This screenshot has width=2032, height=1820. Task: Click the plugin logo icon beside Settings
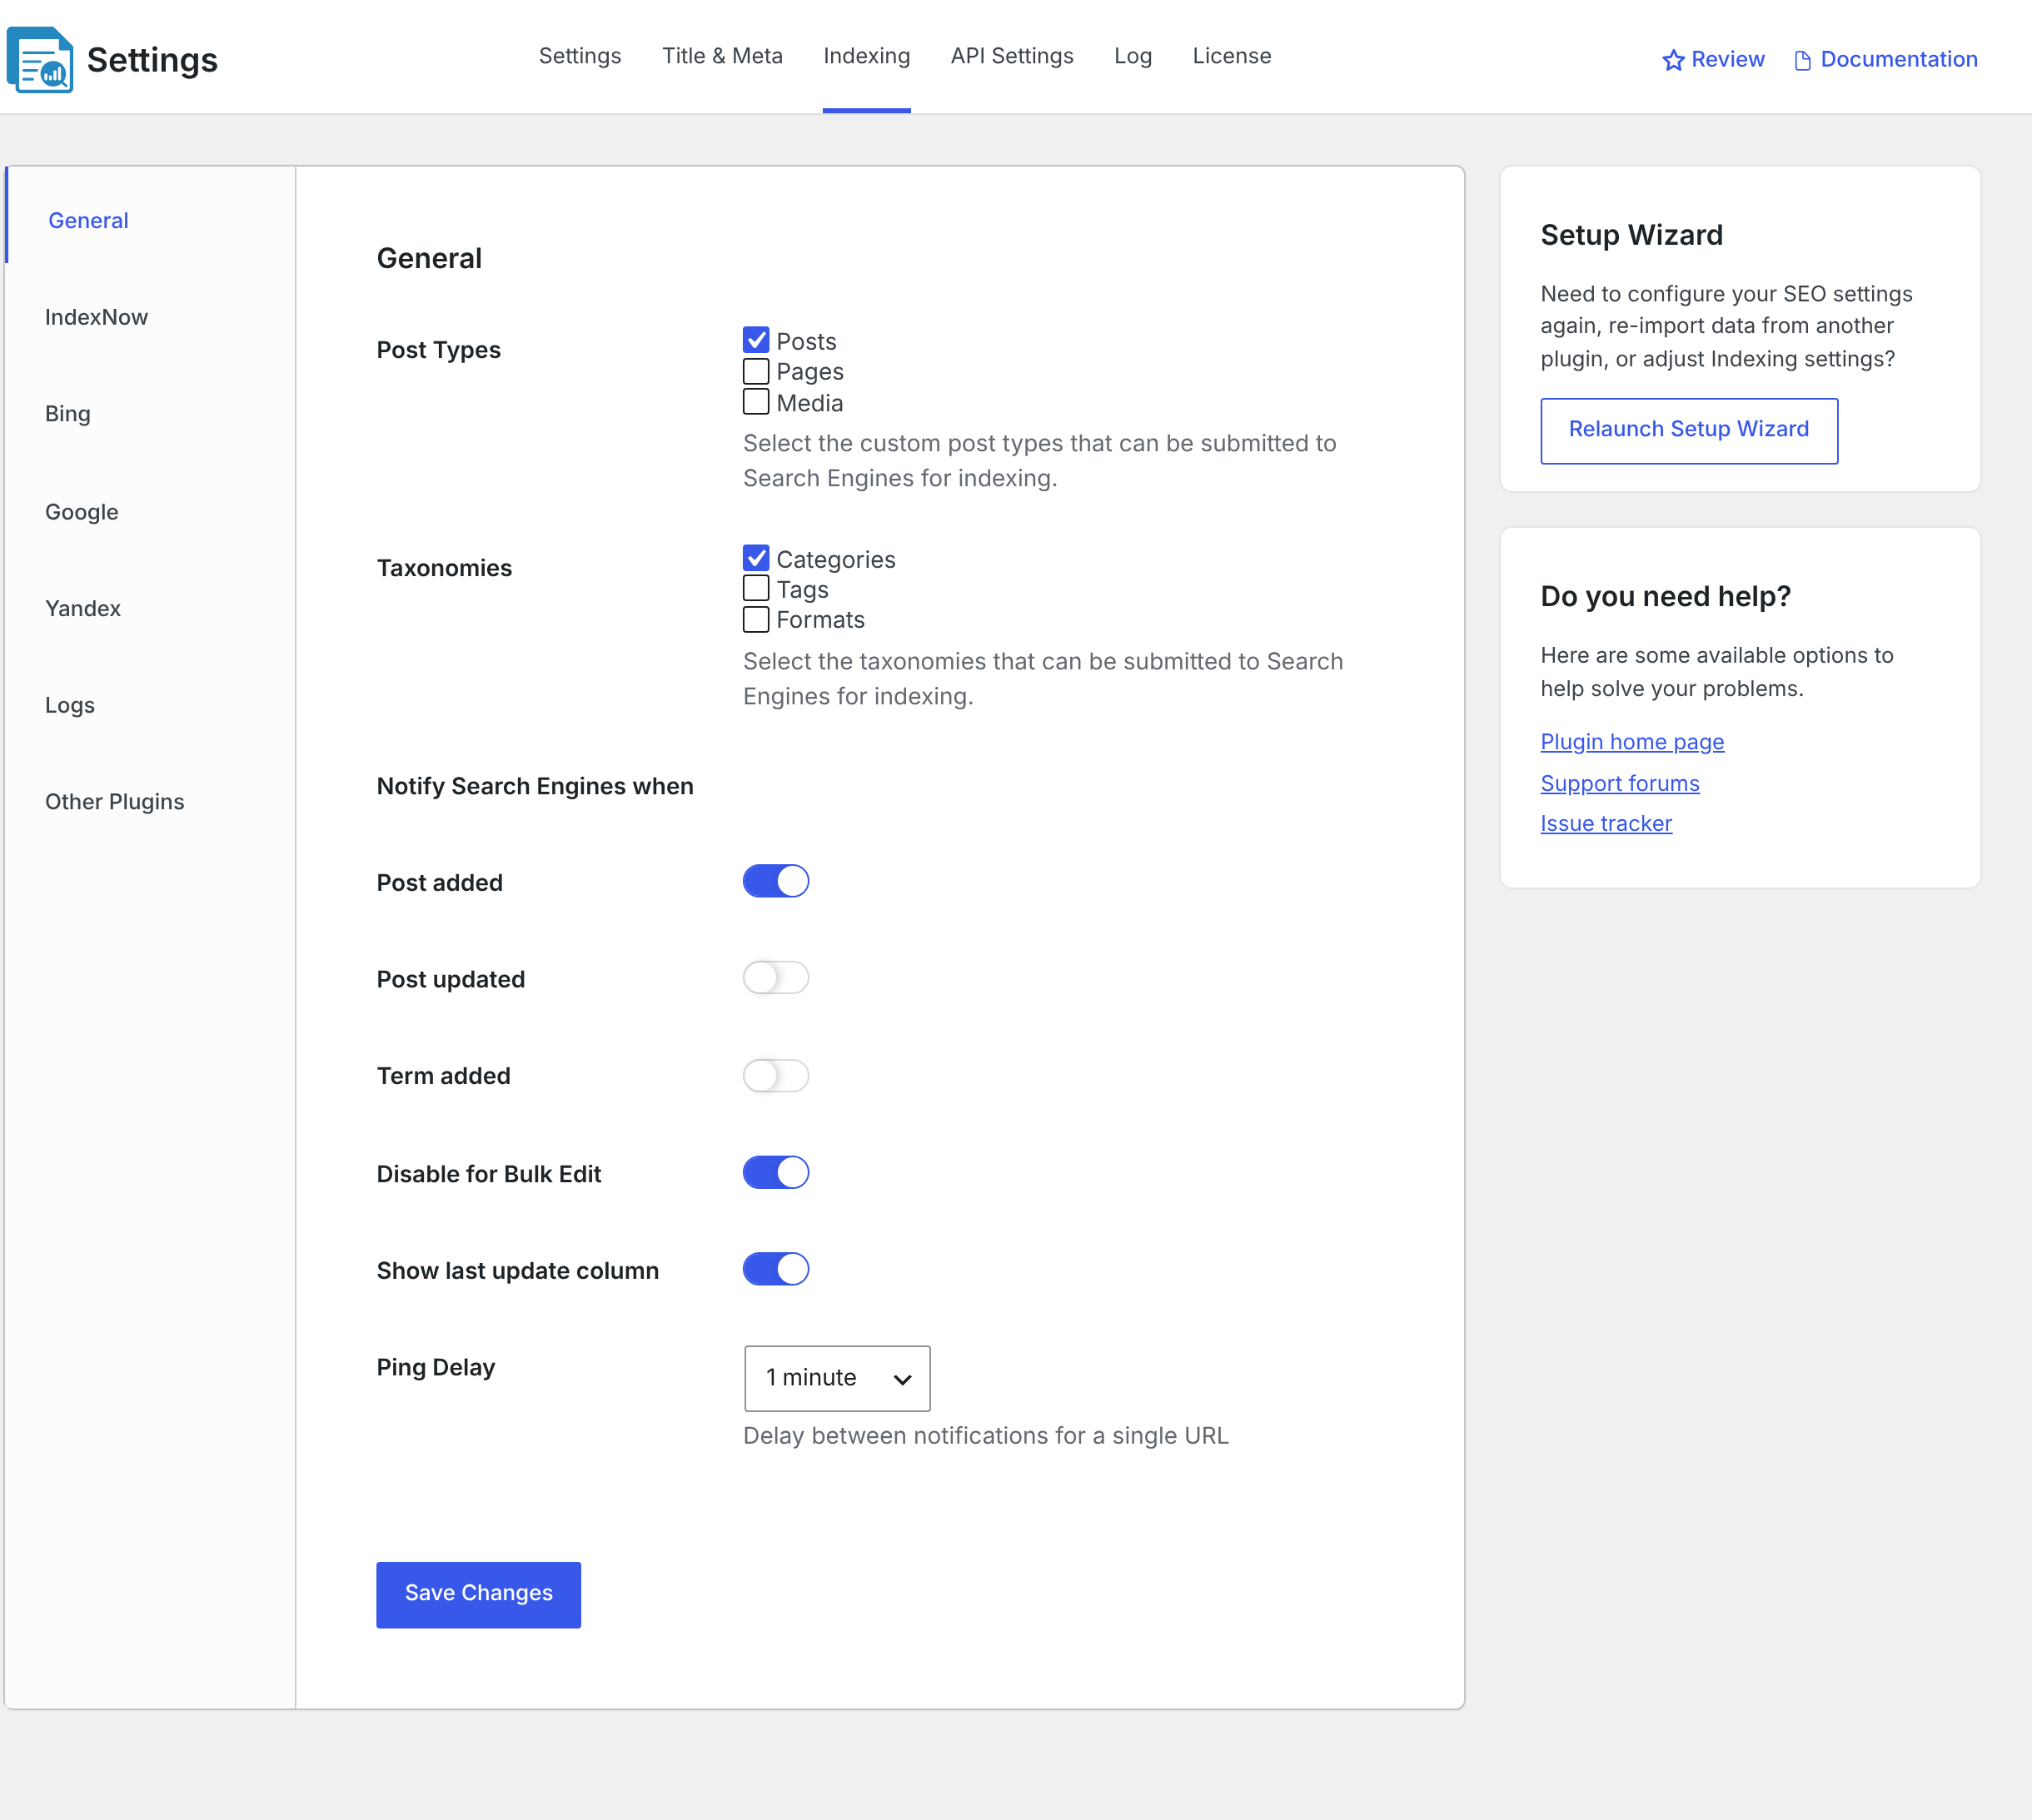[40, 60]
